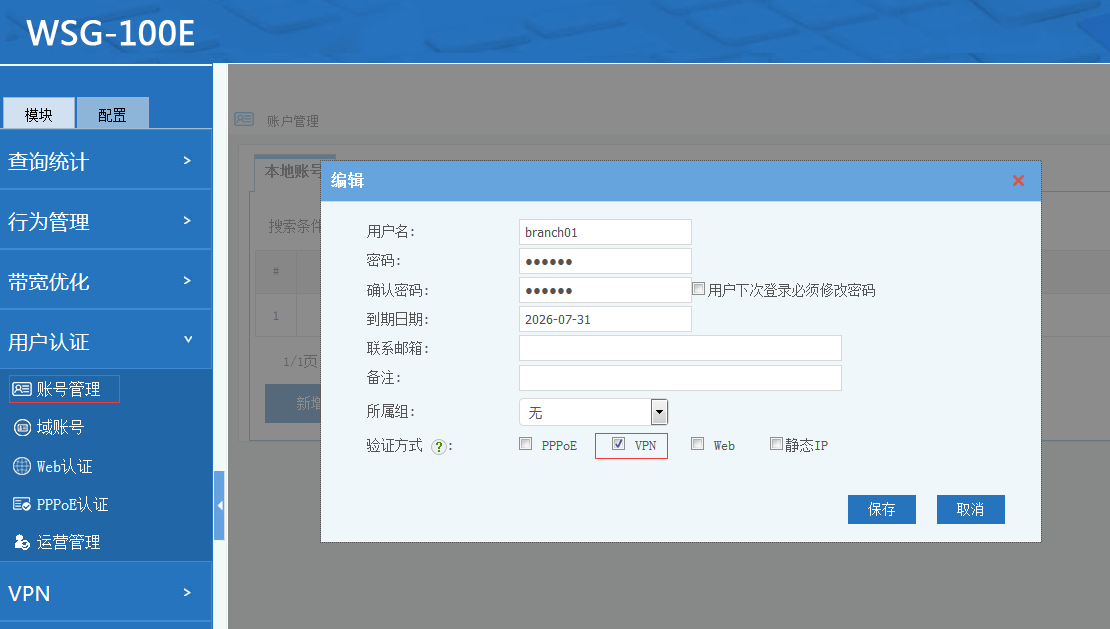
Task: Click the 运营管理 sidebar icon
Action: tap(22, 543)
